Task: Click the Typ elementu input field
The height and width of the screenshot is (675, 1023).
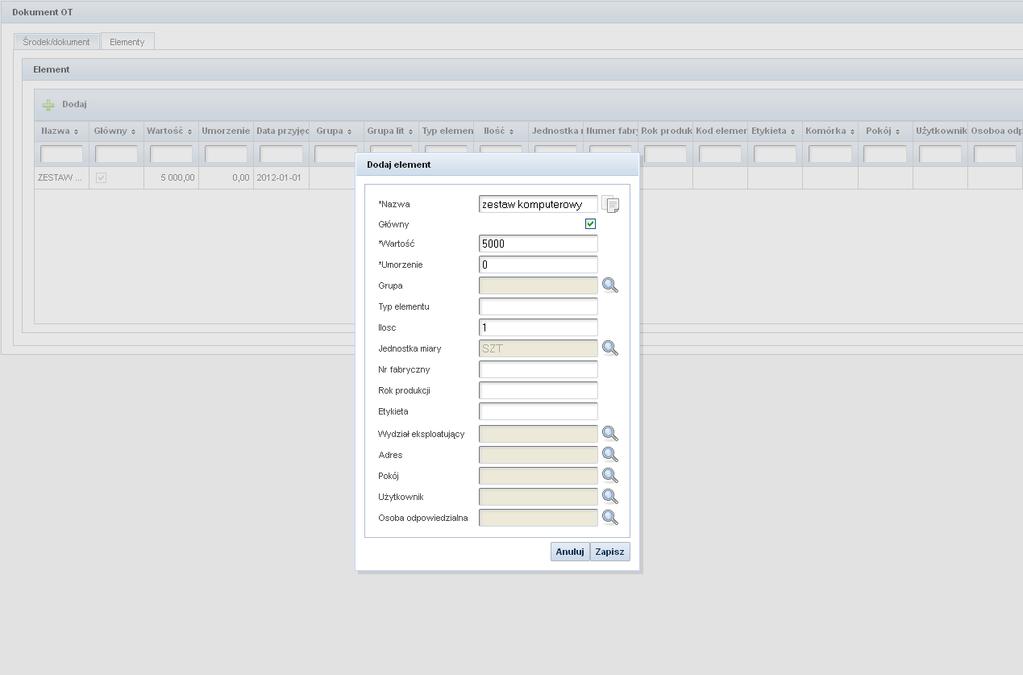Action: pyautogui.click(x=538, y=307)
